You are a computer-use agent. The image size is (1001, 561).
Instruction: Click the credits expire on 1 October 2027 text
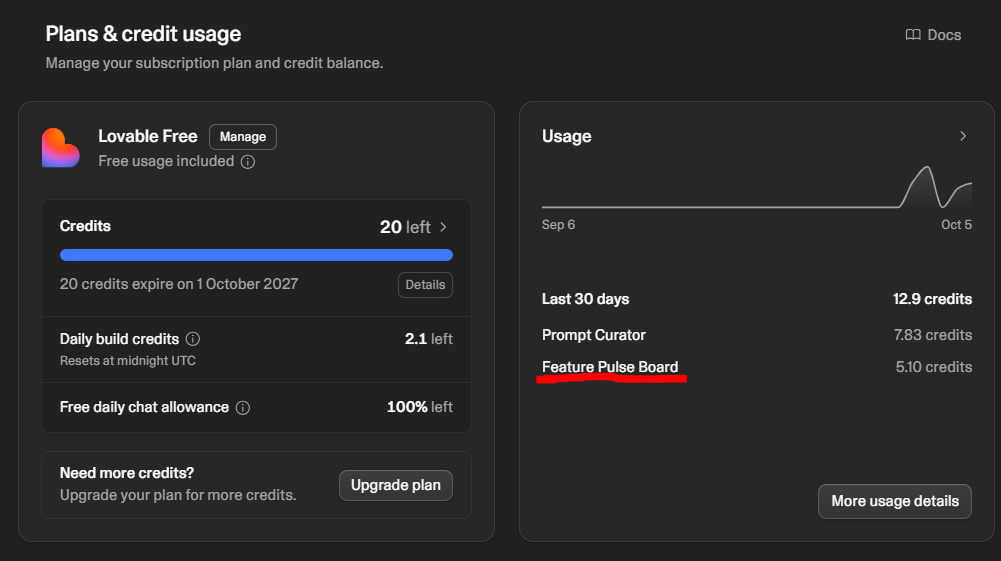point(179,284)
